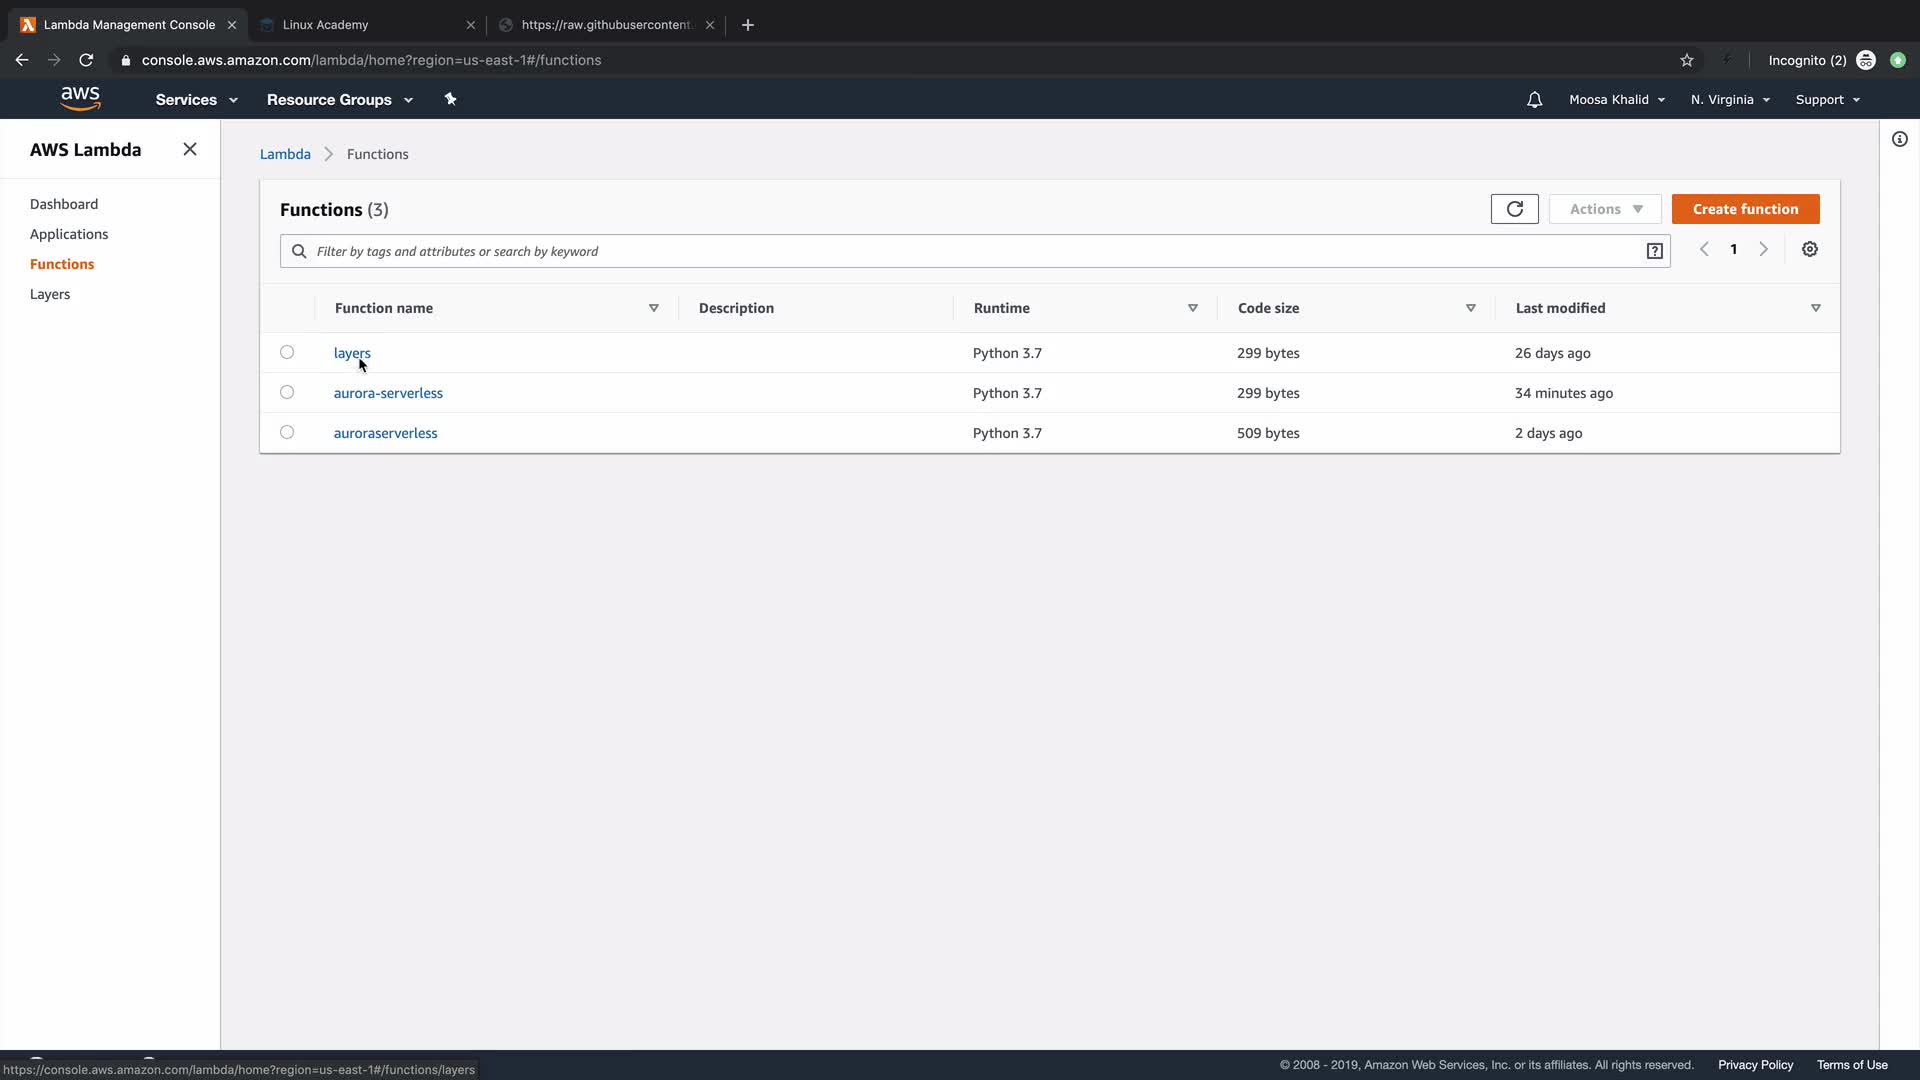The width and height of the screenshot is (1920, 1080).
Task: Select the aurora-serverless radio button
Action: pyautogui.click(x=287, y=392)
